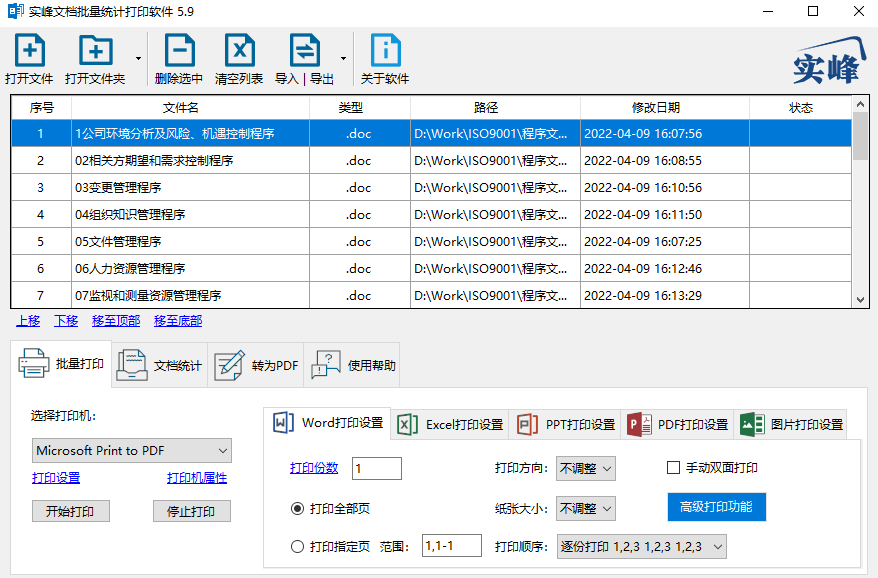Click the Excel icon in Excel打印设置
This screenshot has width=878, height=578.
coord(408,425)
